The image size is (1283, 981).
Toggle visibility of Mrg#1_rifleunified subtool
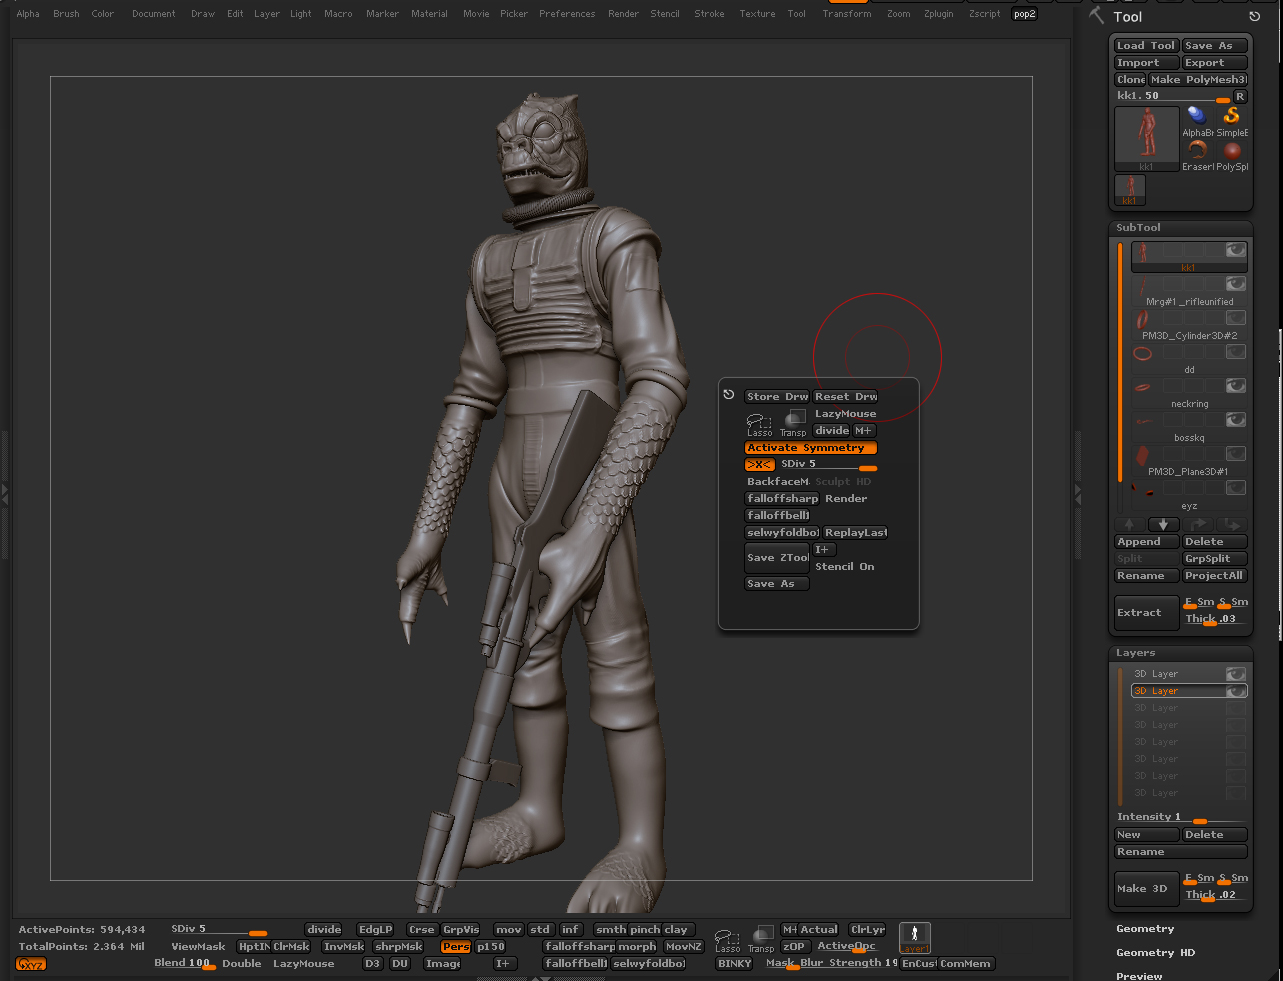1236,284
